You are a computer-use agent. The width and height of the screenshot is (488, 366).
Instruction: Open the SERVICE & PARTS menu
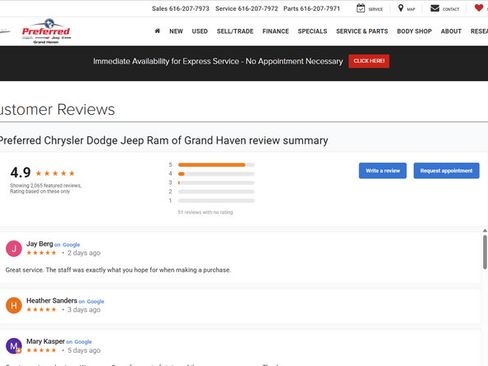tap(362, 31)
